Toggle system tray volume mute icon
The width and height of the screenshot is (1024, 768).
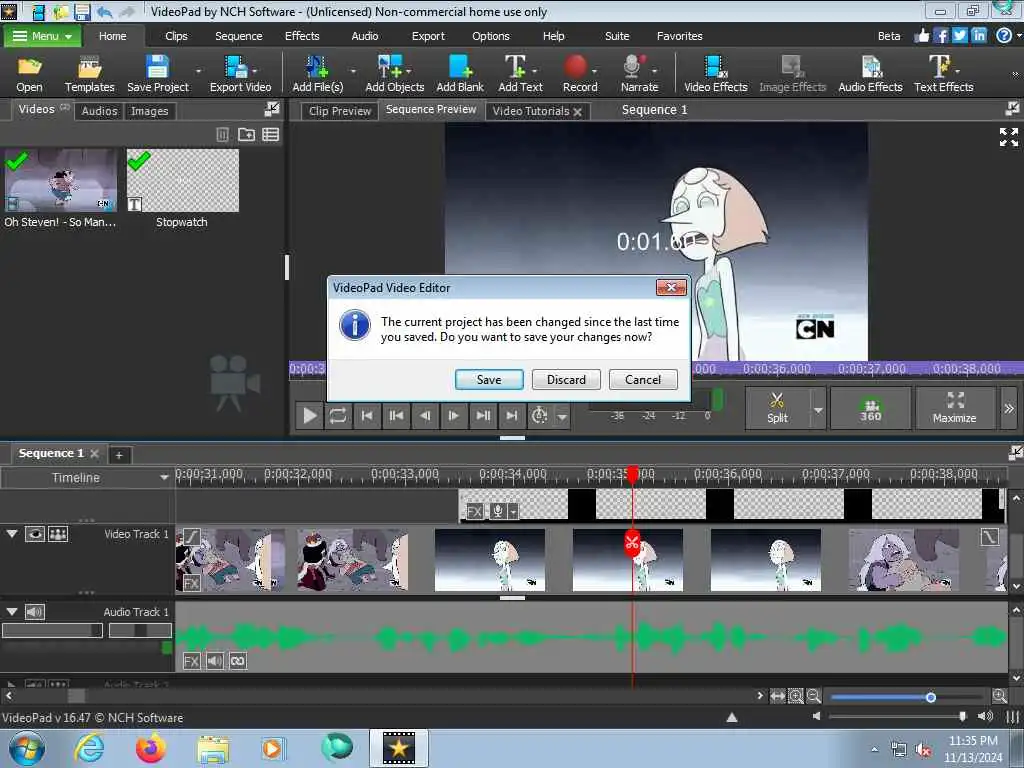point(923,750)
